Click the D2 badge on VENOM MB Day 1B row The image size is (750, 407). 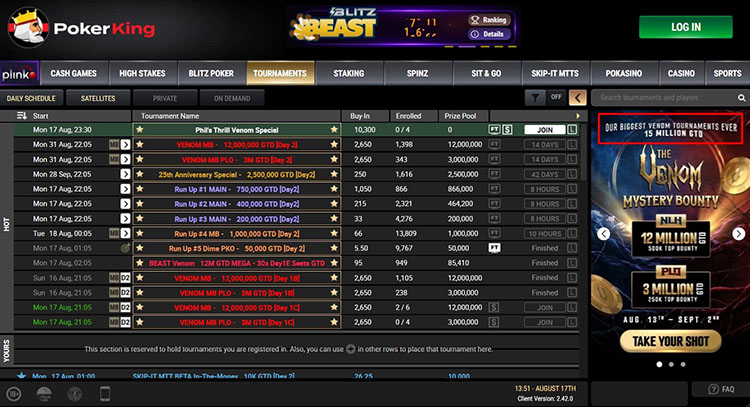(x=125, y=278)
